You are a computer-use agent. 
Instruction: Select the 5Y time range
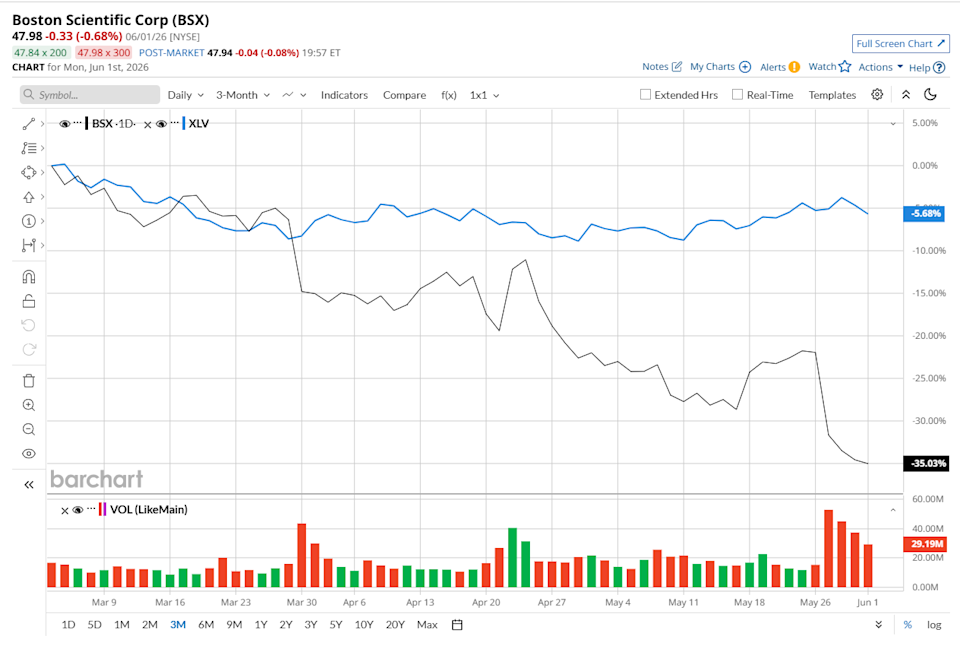point(336,625)
